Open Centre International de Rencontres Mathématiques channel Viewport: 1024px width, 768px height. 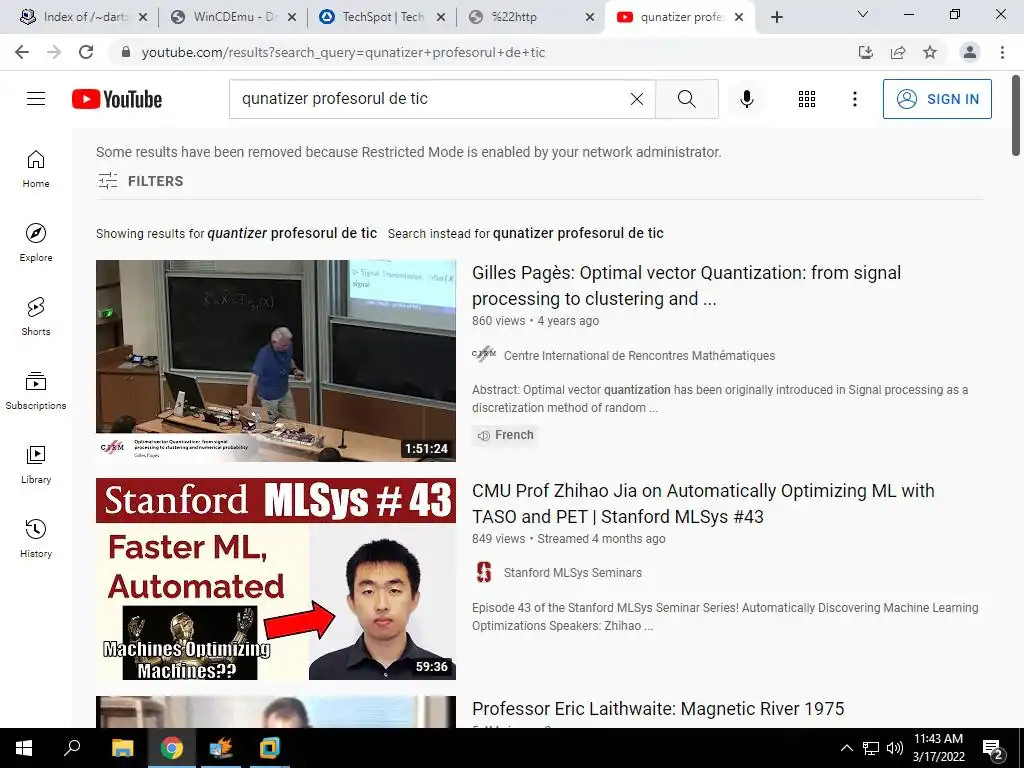(639, 355)
